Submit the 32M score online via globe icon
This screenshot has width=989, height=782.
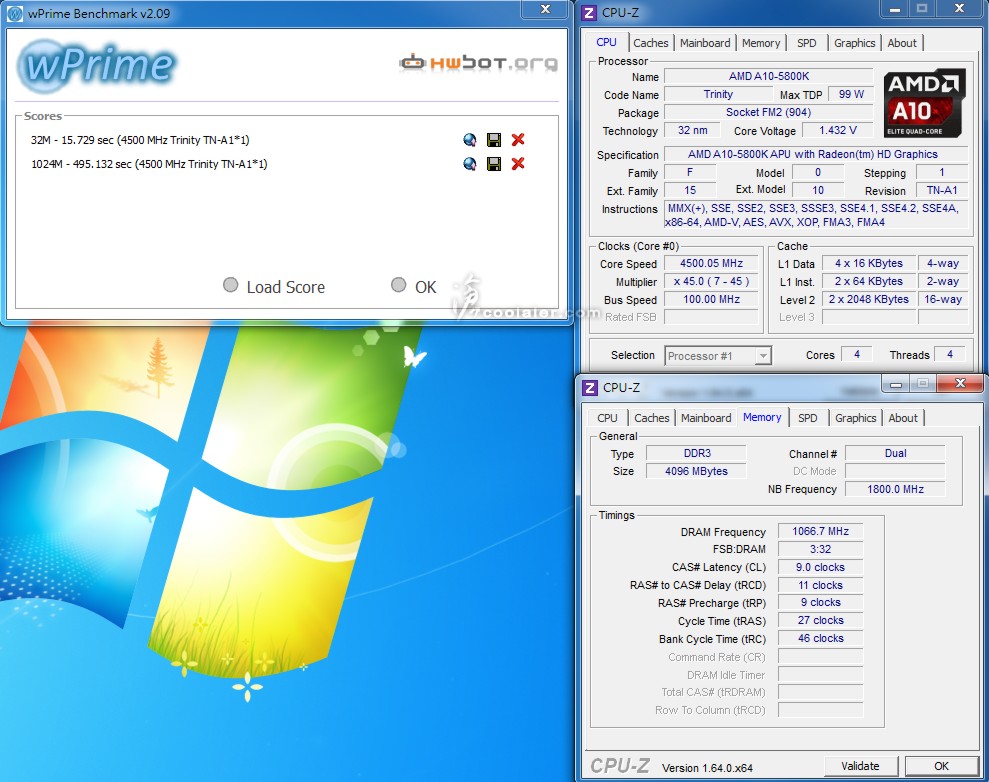click(x=469, y=140)
